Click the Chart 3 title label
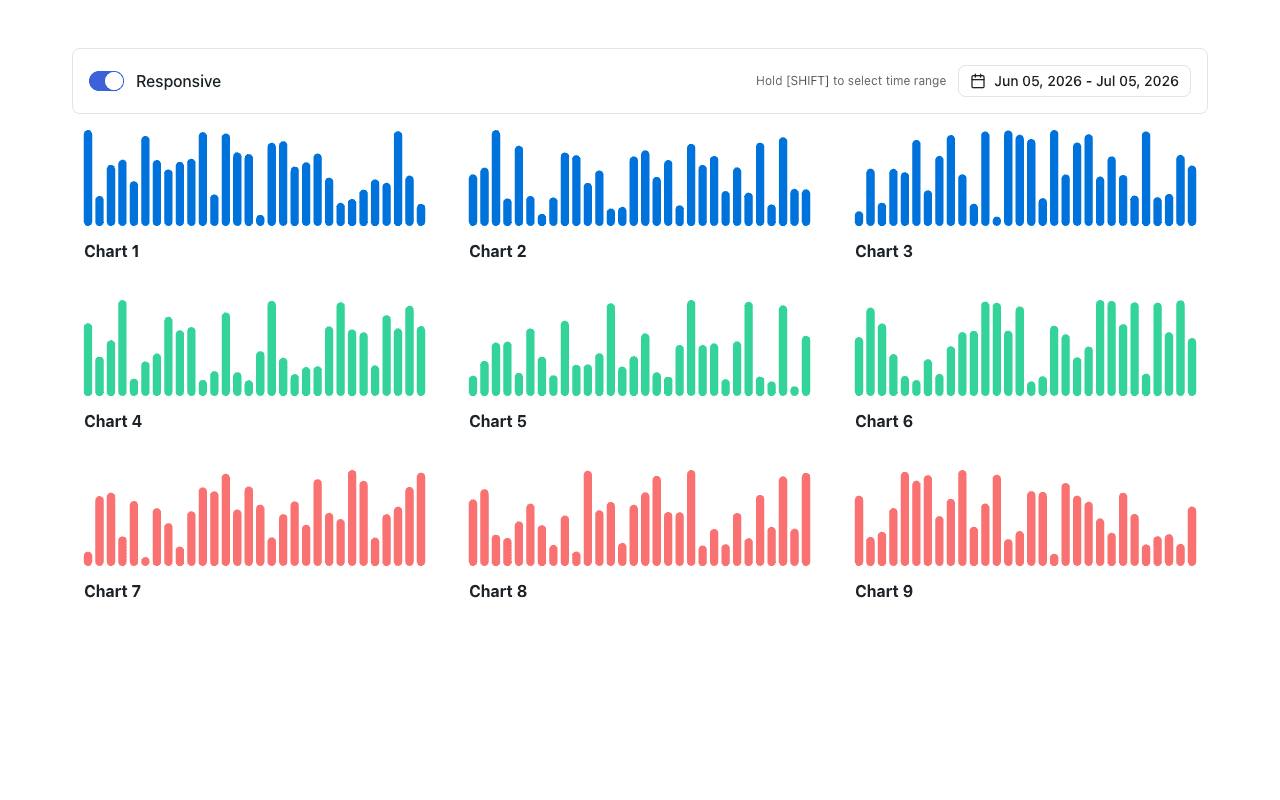 [x=884, y=251]
